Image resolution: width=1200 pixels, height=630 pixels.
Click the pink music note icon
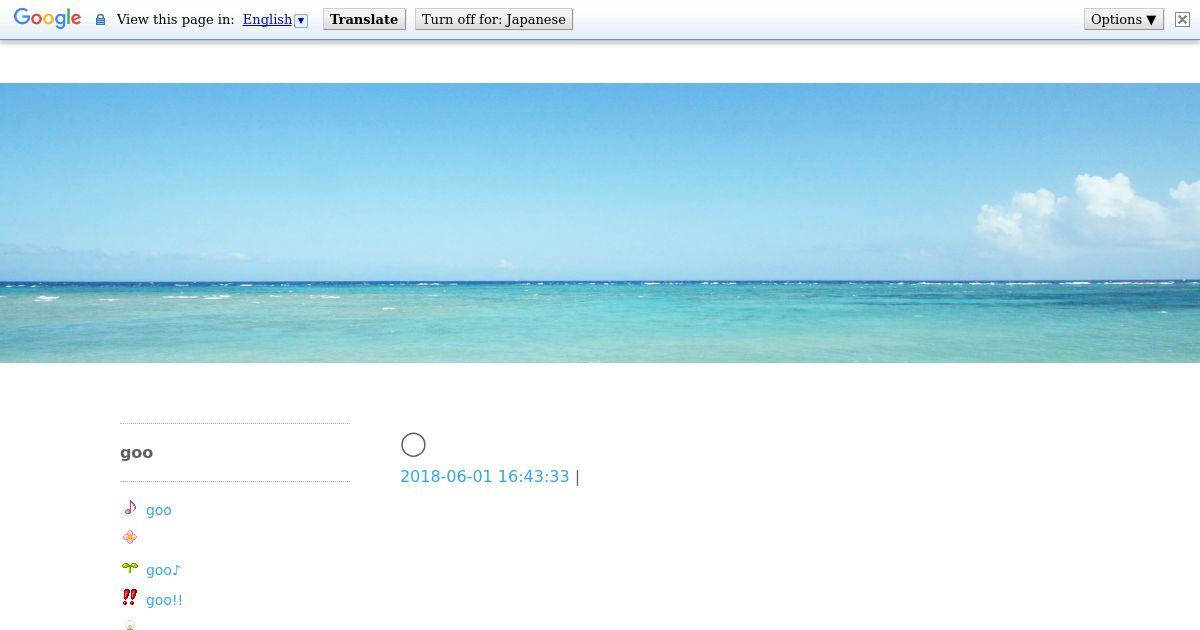coord(130,508)
